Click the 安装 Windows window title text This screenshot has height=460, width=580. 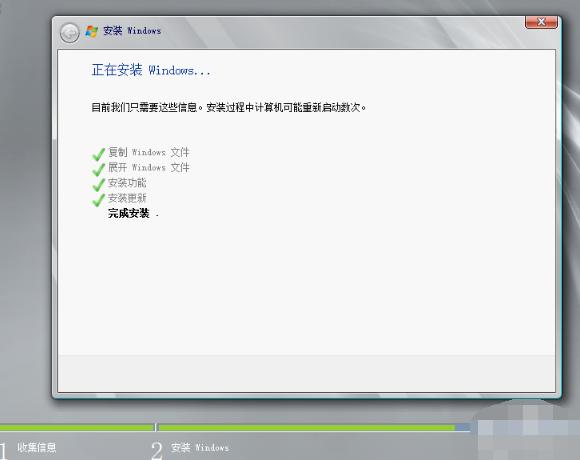(132, 30)
